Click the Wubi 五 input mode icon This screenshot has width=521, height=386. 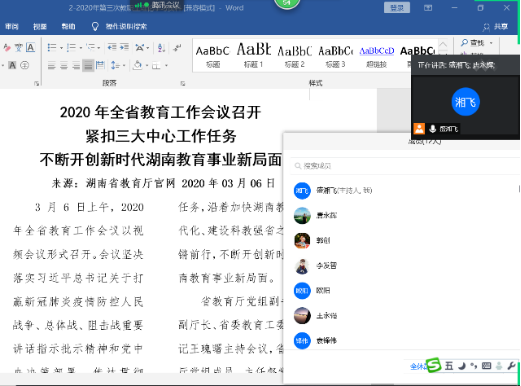(449, 366)
